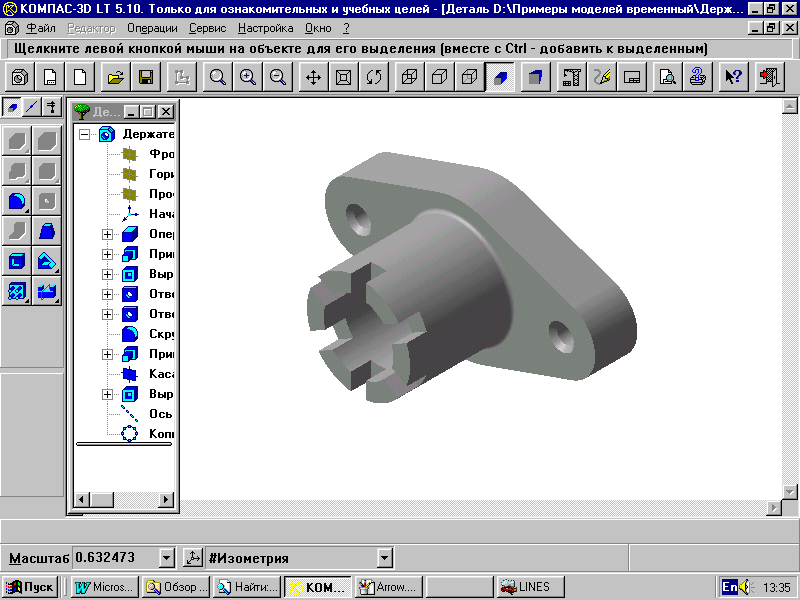Image resolution: width=800 pixels, height=600 pixels.
Task: Open the help stamp question icon
Action: pyautogui.click(x=697, y=77)
